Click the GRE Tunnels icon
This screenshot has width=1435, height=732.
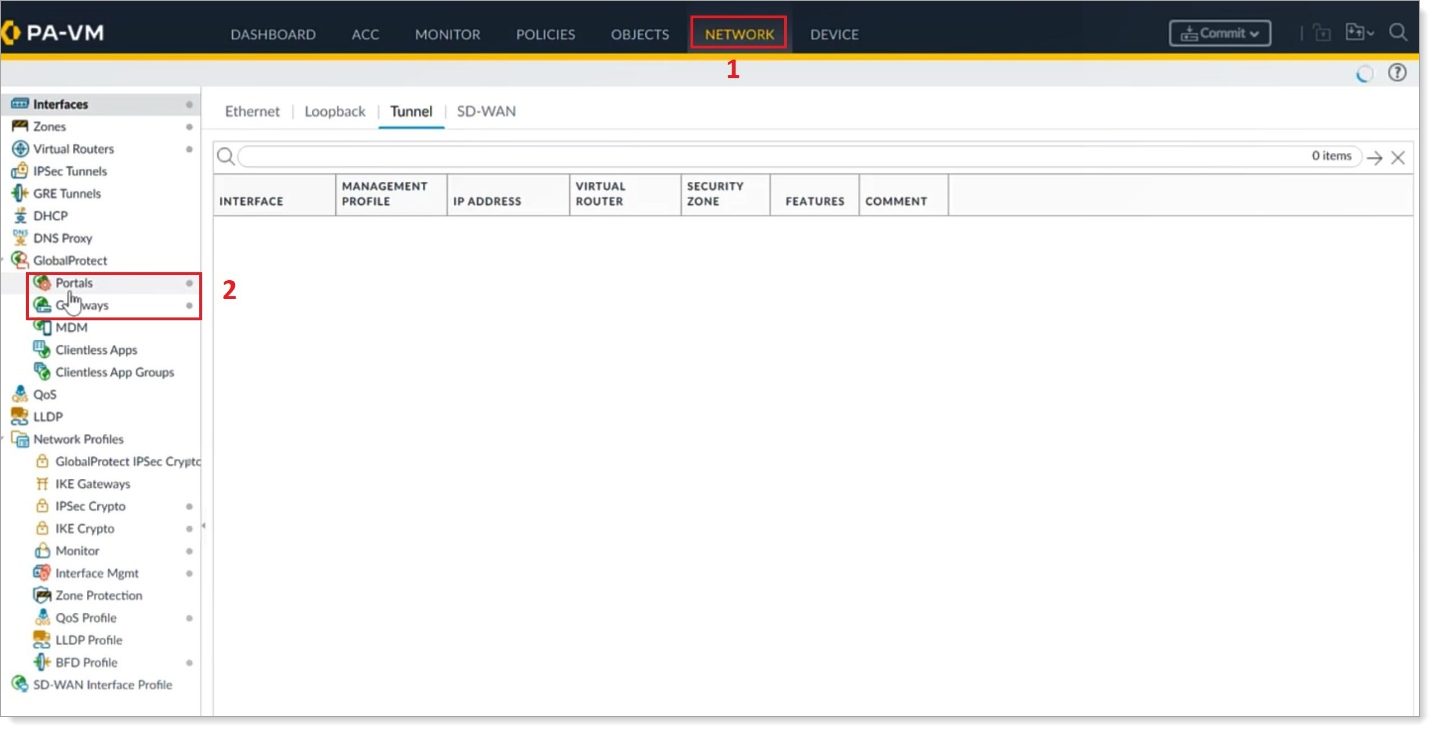(19, 194)
